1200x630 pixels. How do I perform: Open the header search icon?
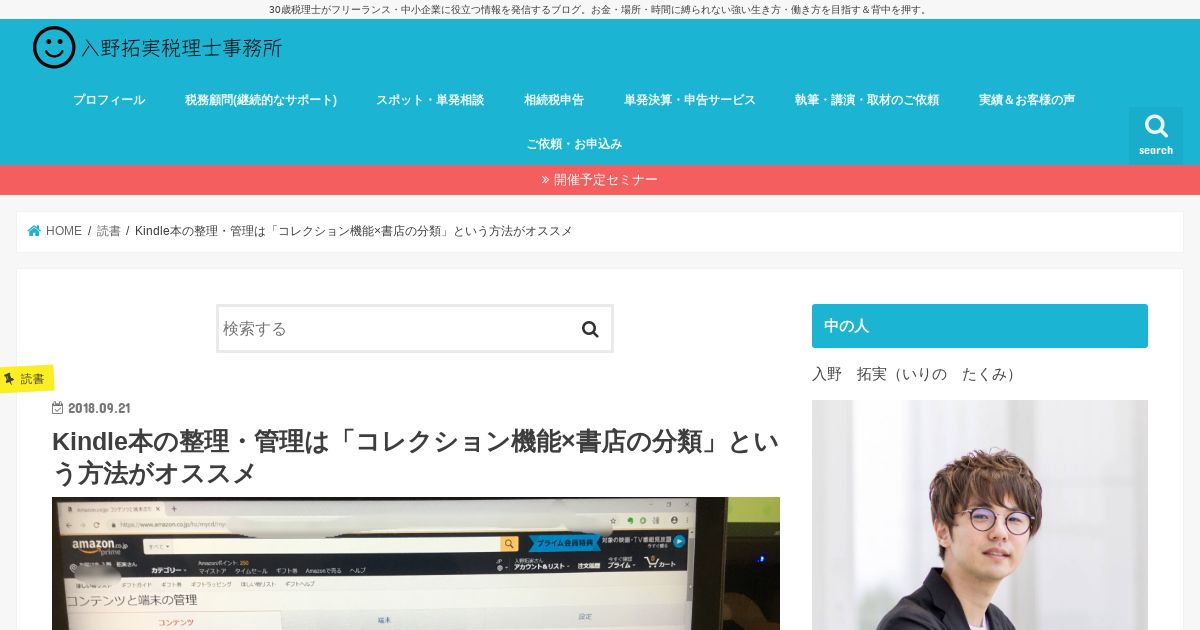[1156, 135]
